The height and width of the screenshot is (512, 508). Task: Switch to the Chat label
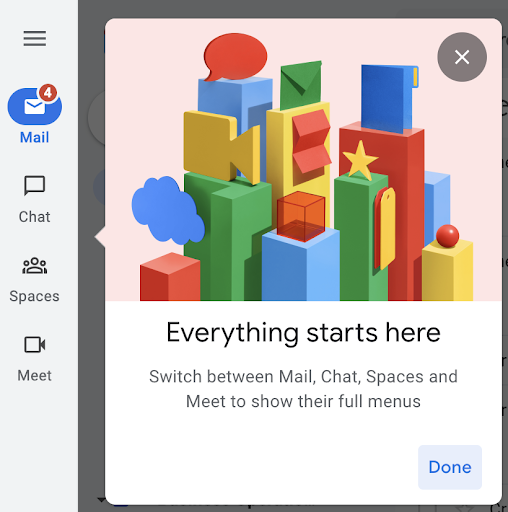(34, 217)
